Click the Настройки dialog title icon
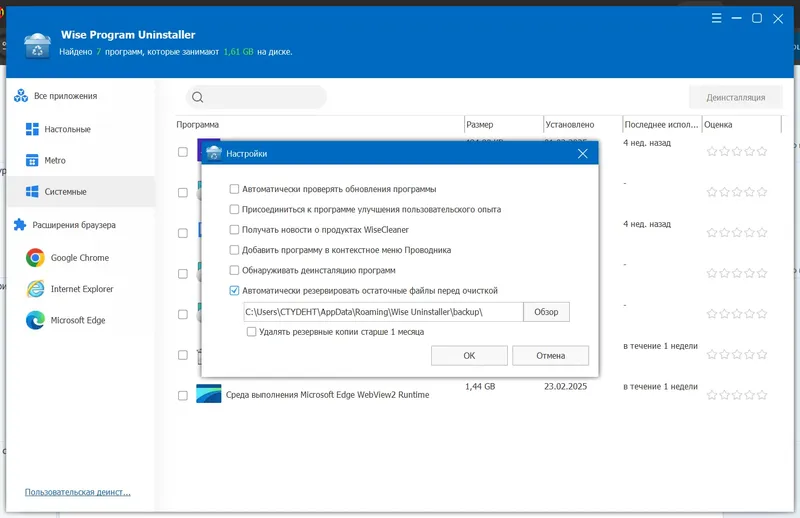 [x=214, y=153]
